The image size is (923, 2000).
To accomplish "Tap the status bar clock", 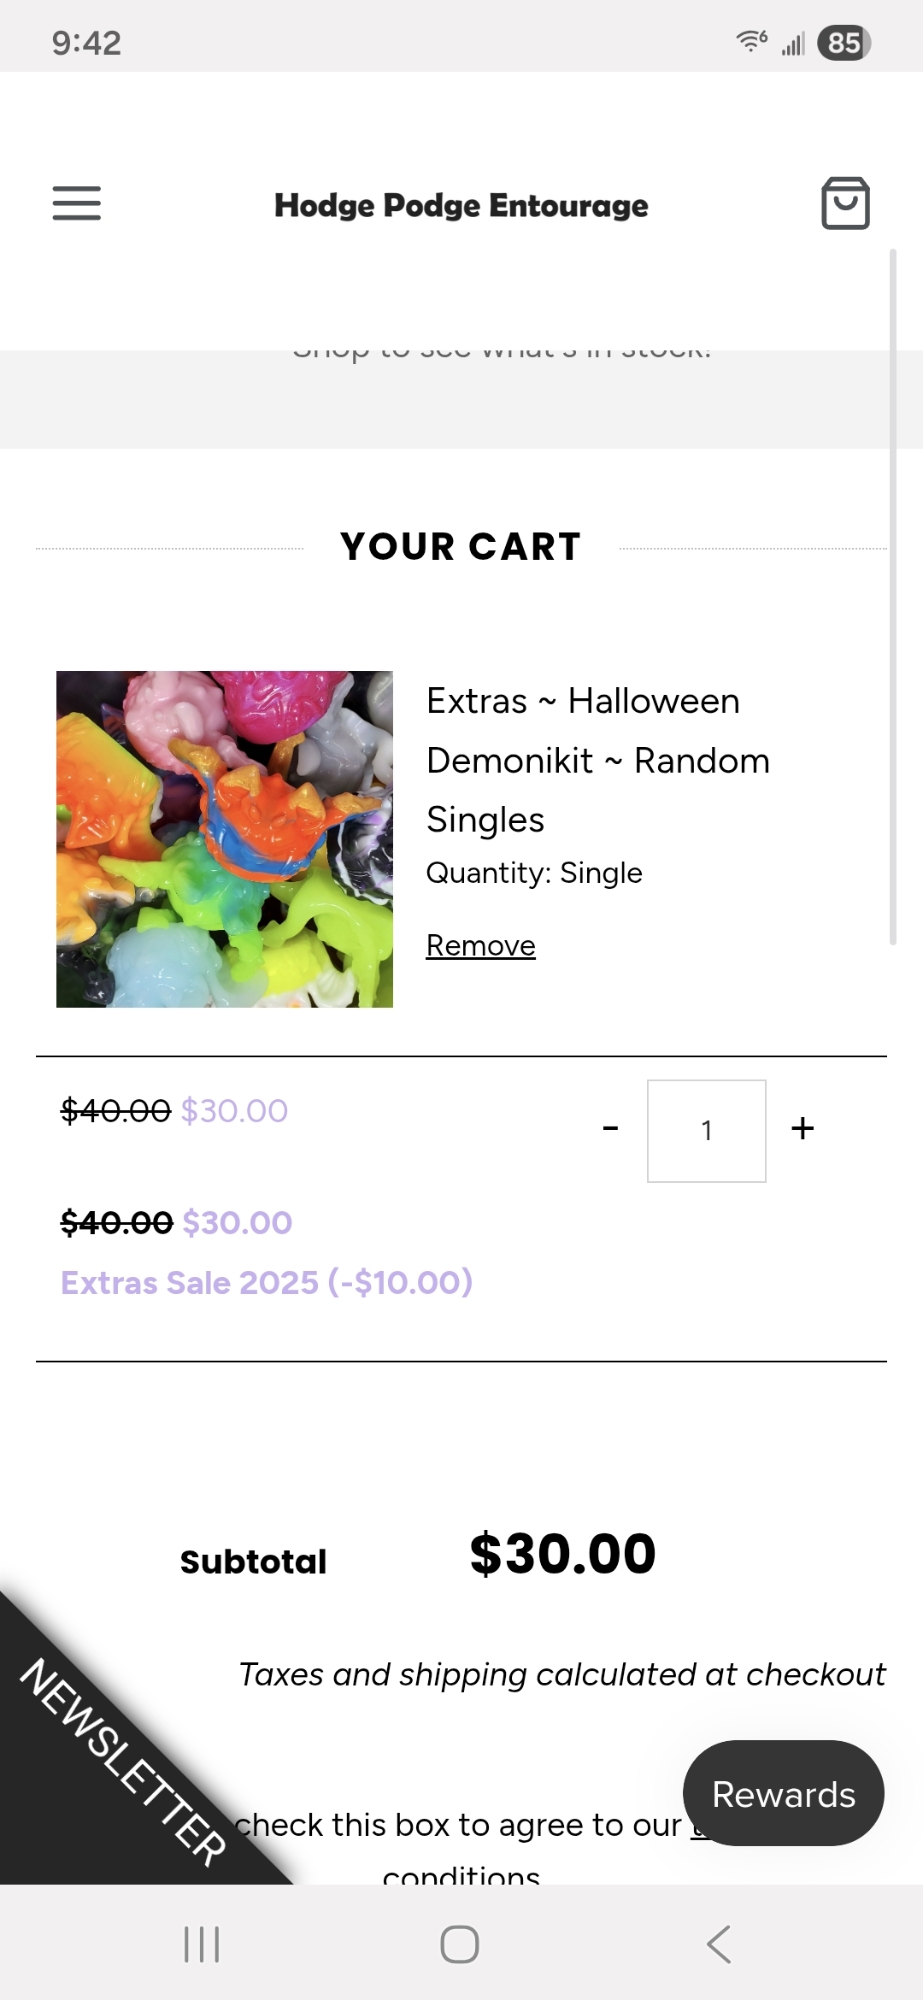I will (86, 43).
